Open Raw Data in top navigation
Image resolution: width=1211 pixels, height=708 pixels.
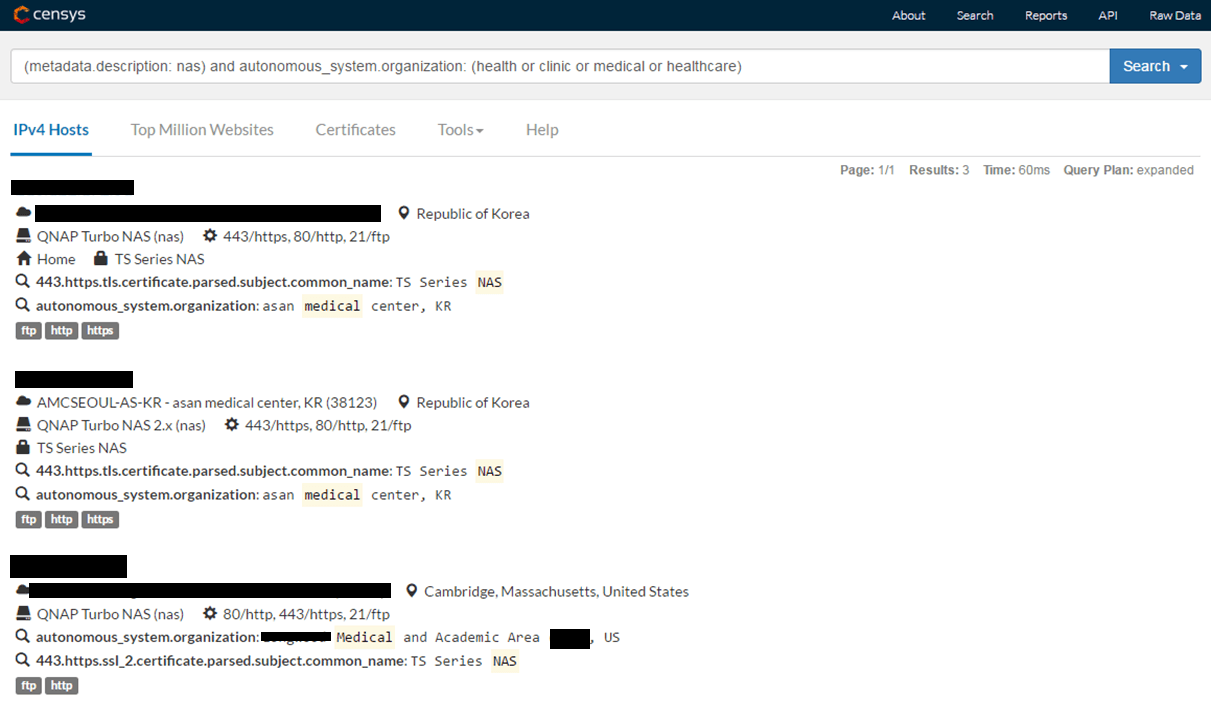point(1175,15)
